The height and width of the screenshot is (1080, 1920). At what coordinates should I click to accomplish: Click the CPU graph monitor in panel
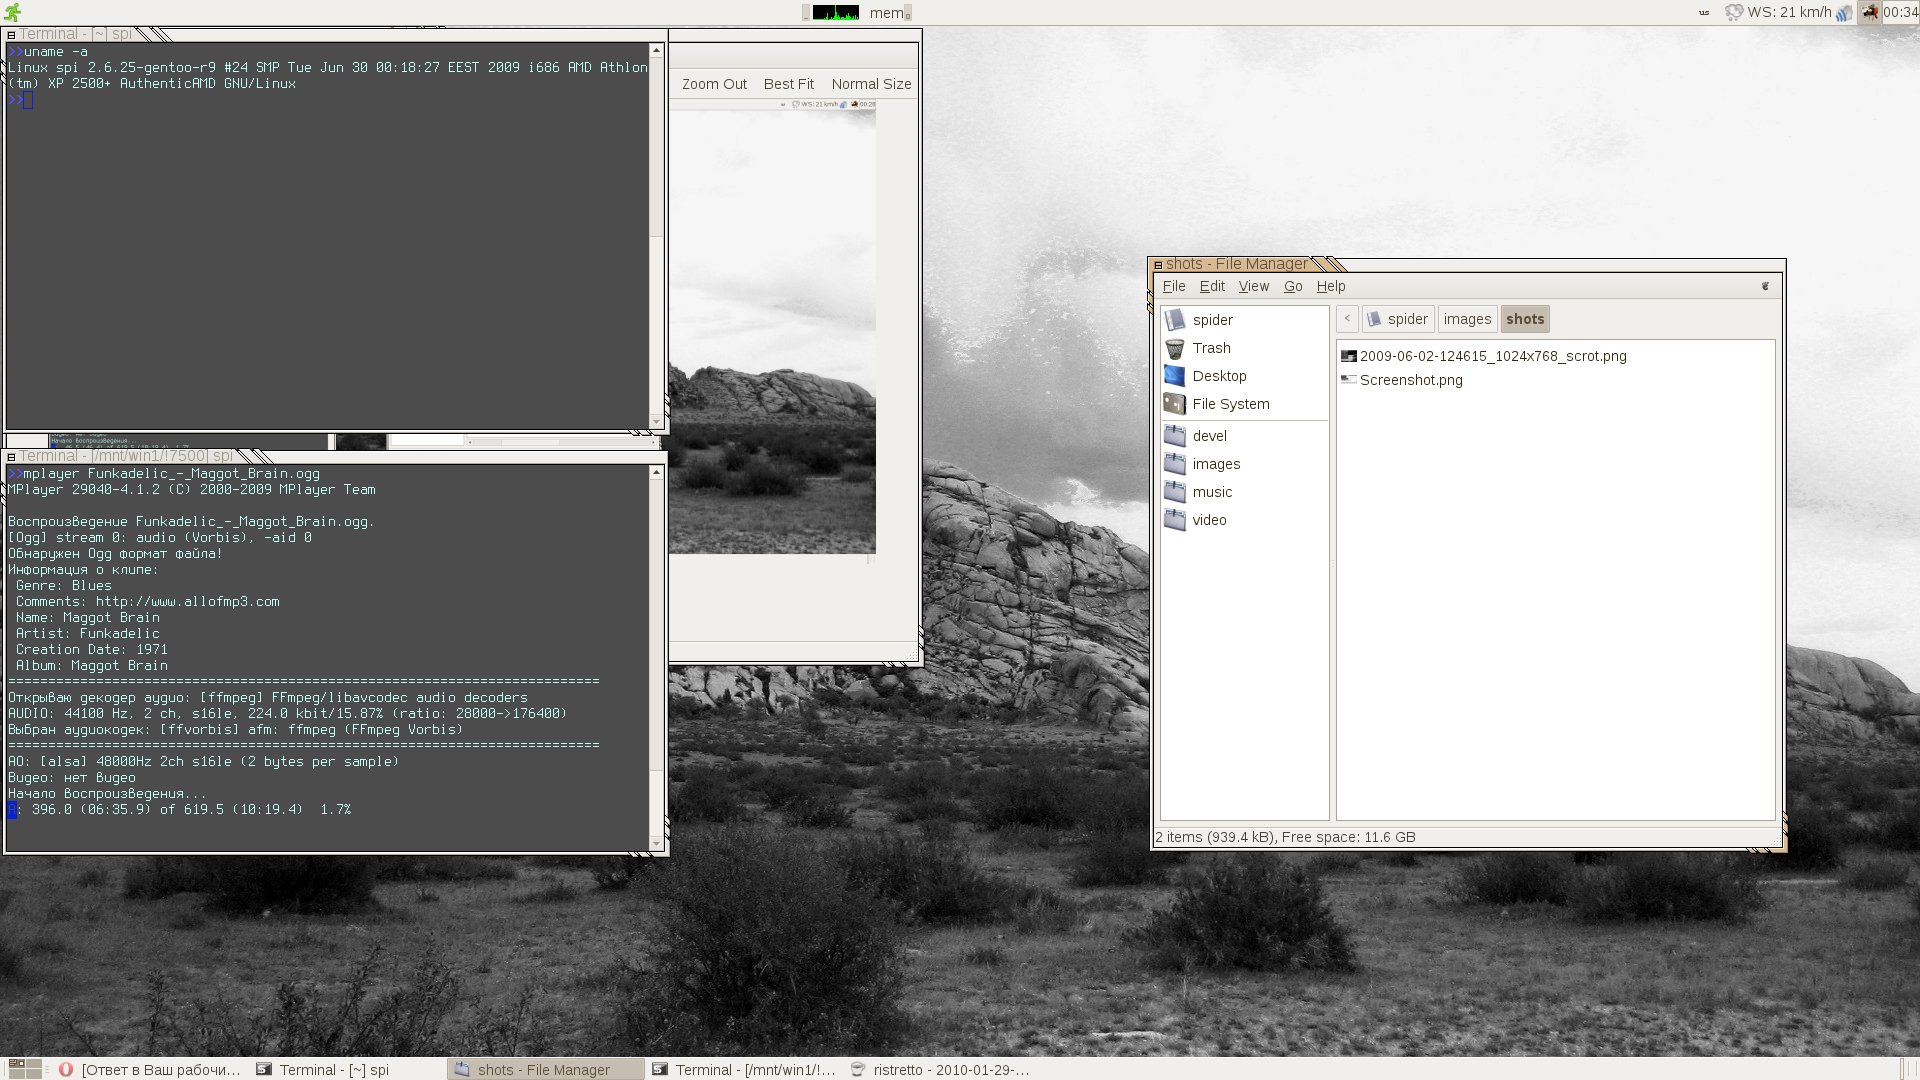coord(835,12)
